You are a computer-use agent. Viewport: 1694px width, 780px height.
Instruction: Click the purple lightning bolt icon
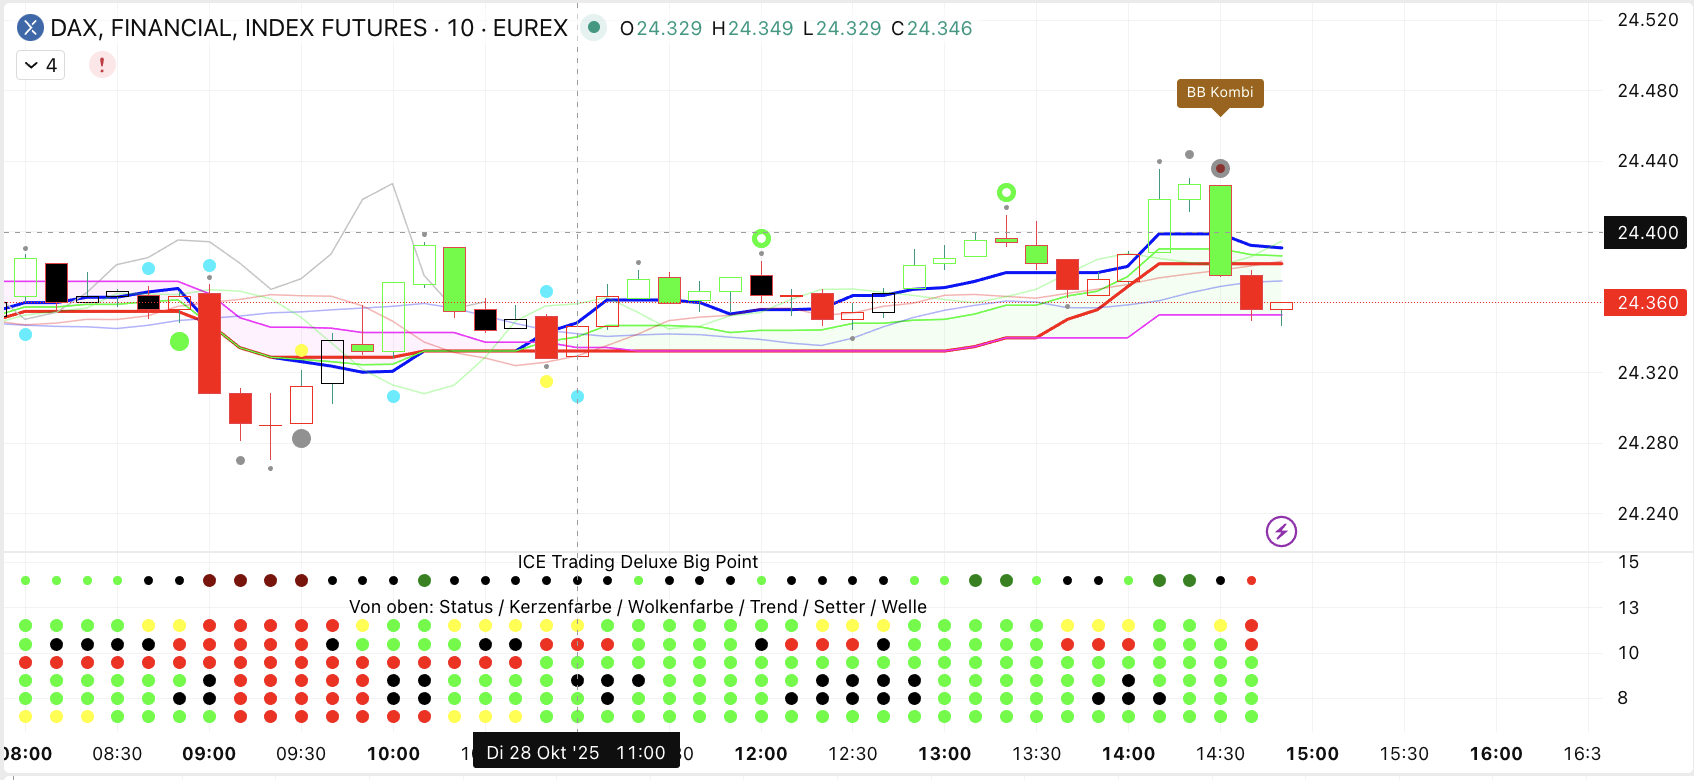click(x=1281, y=531)
